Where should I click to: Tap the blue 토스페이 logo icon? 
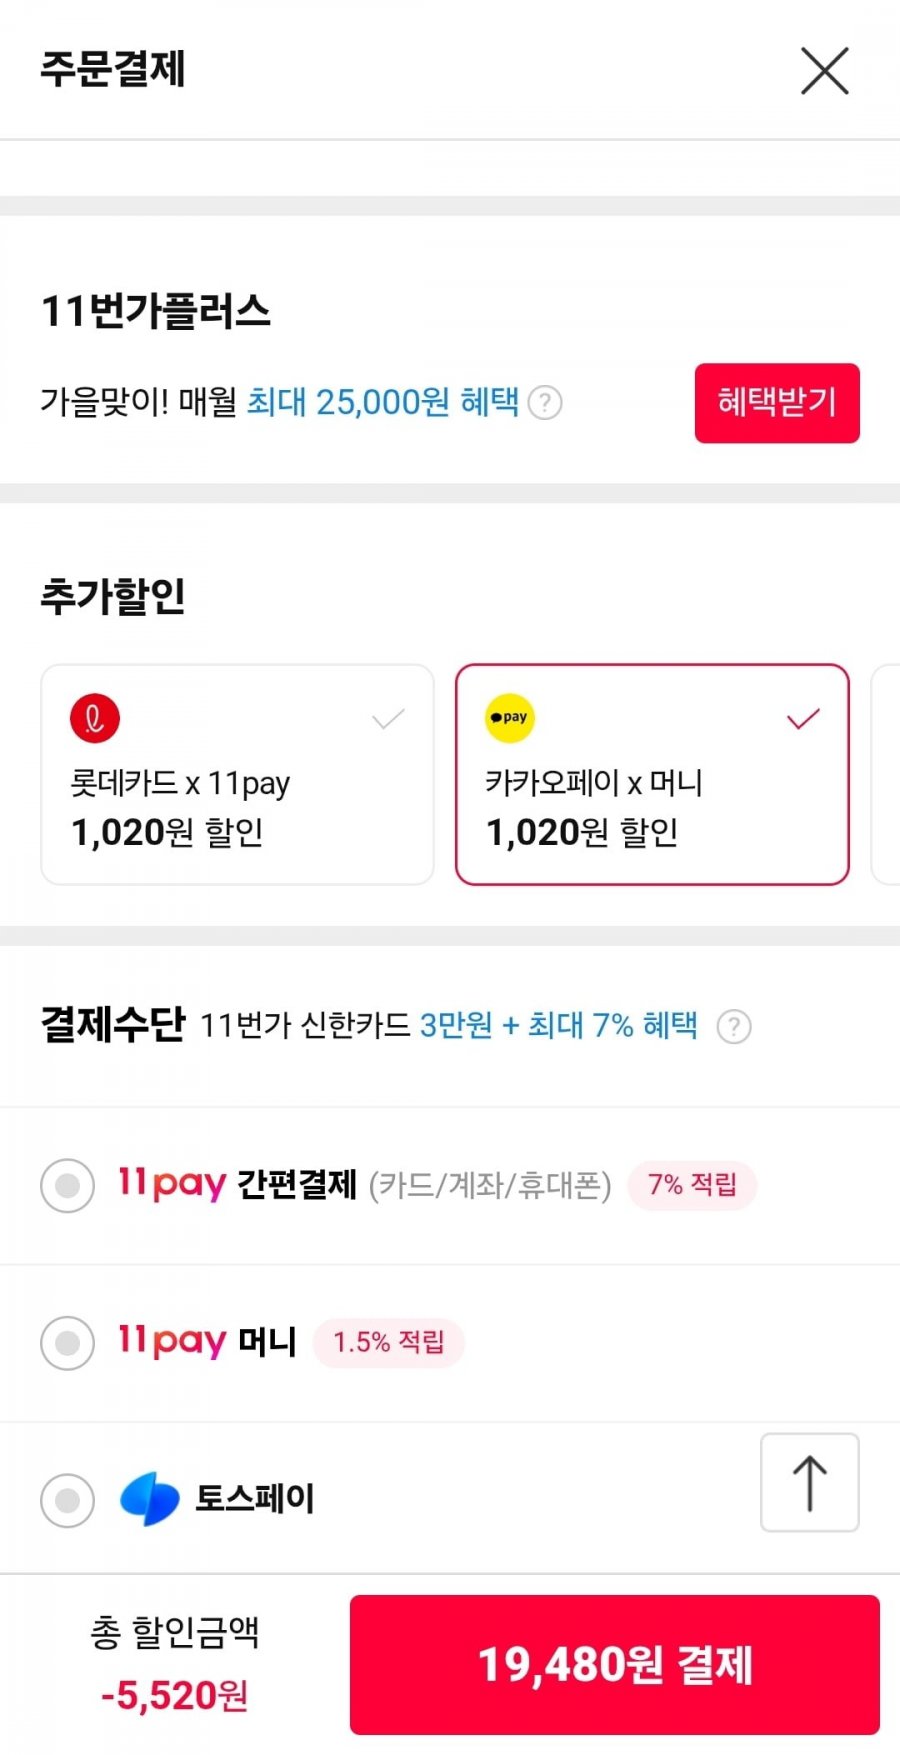[150, 1499]
